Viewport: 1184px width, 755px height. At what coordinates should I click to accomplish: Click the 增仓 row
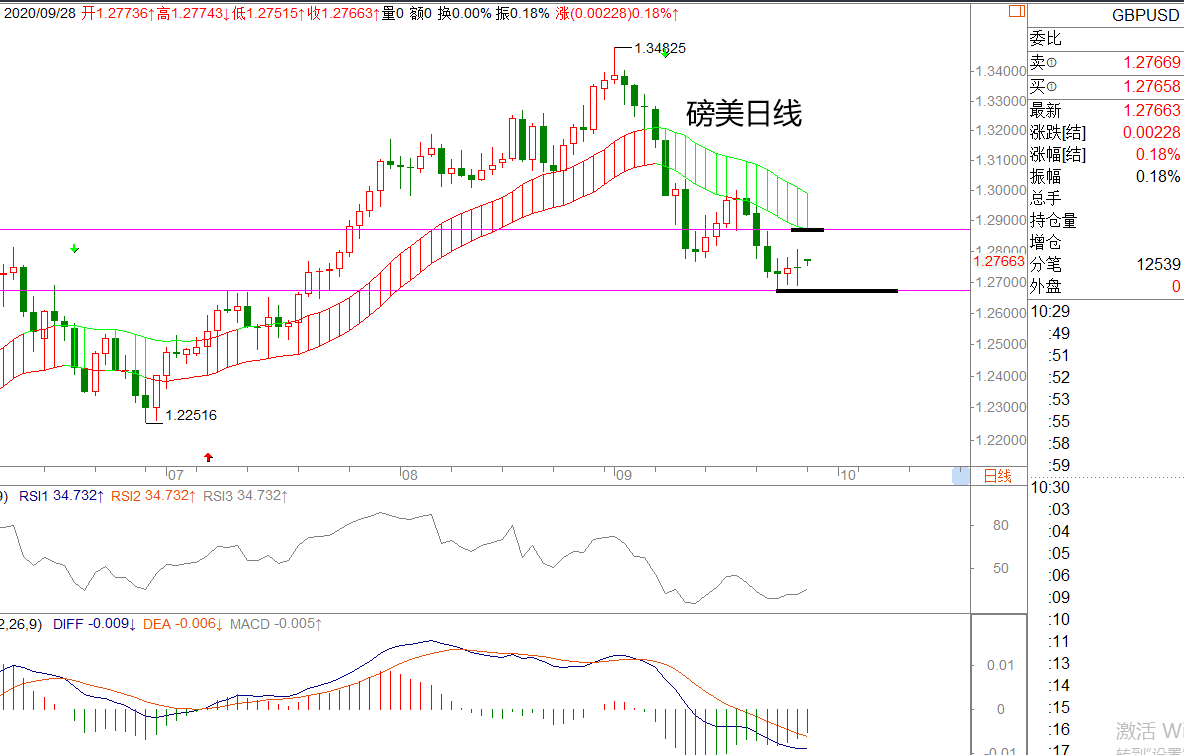[x=1105, y=242]
